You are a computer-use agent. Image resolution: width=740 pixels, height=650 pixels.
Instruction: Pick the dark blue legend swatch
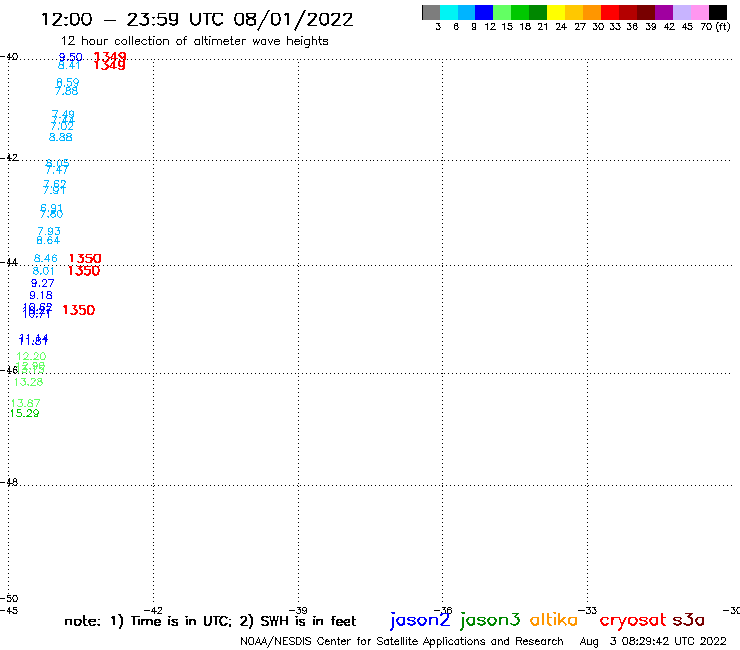[484, 12]
